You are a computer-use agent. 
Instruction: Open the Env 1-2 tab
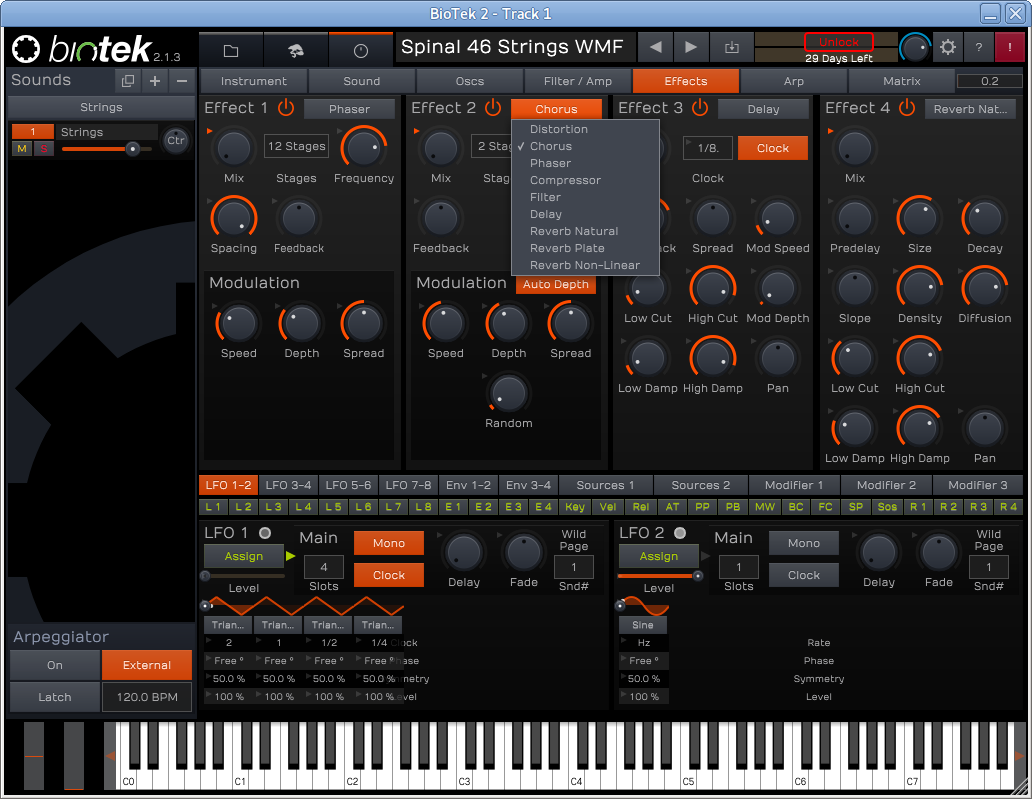coord(468,485)
